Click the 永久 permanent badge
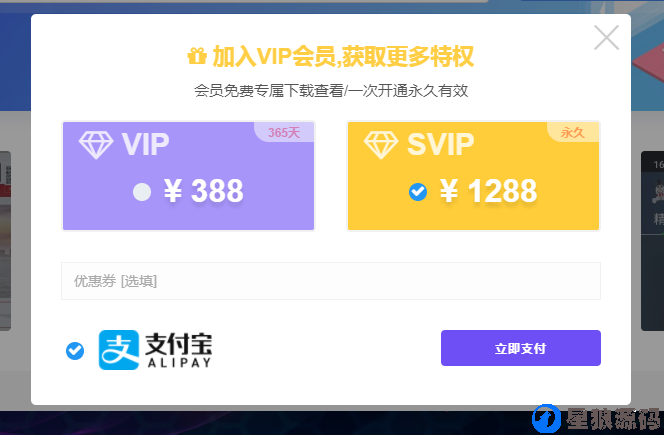The width and height of the screenshot is (664, 435). pos(573,133)
